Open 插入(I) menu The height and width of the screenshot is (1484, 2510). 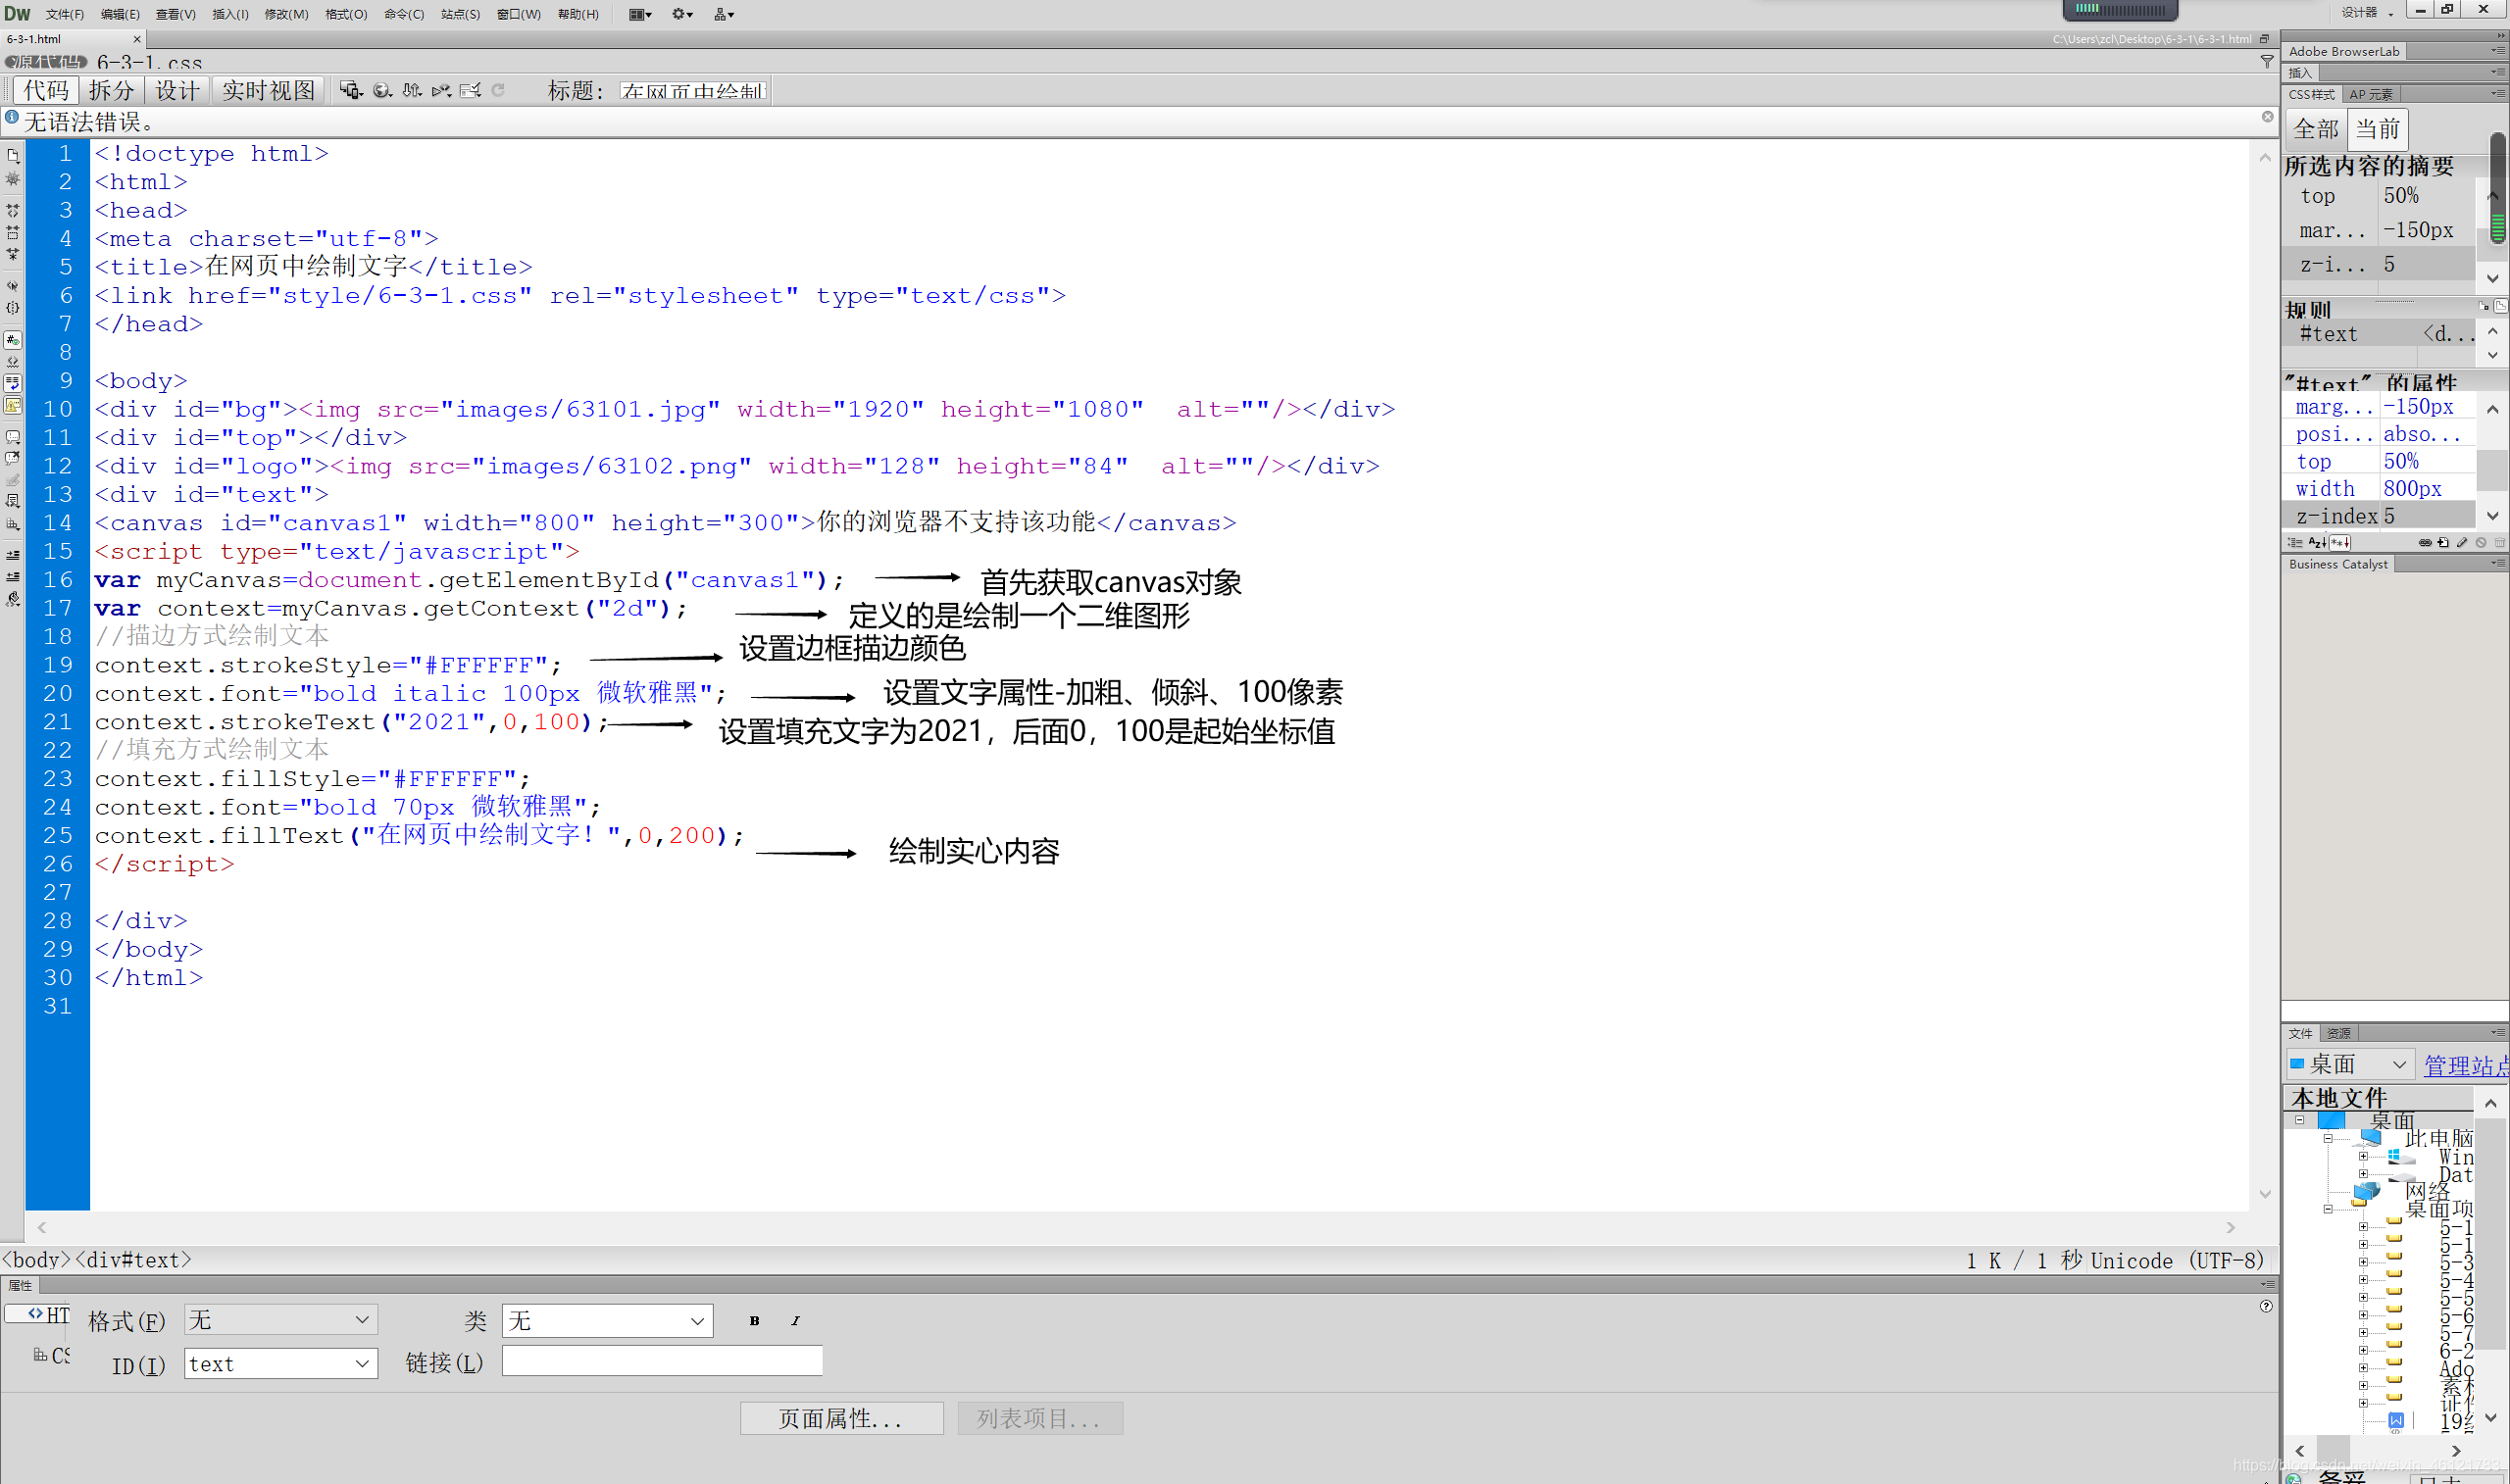pos(230,14)
